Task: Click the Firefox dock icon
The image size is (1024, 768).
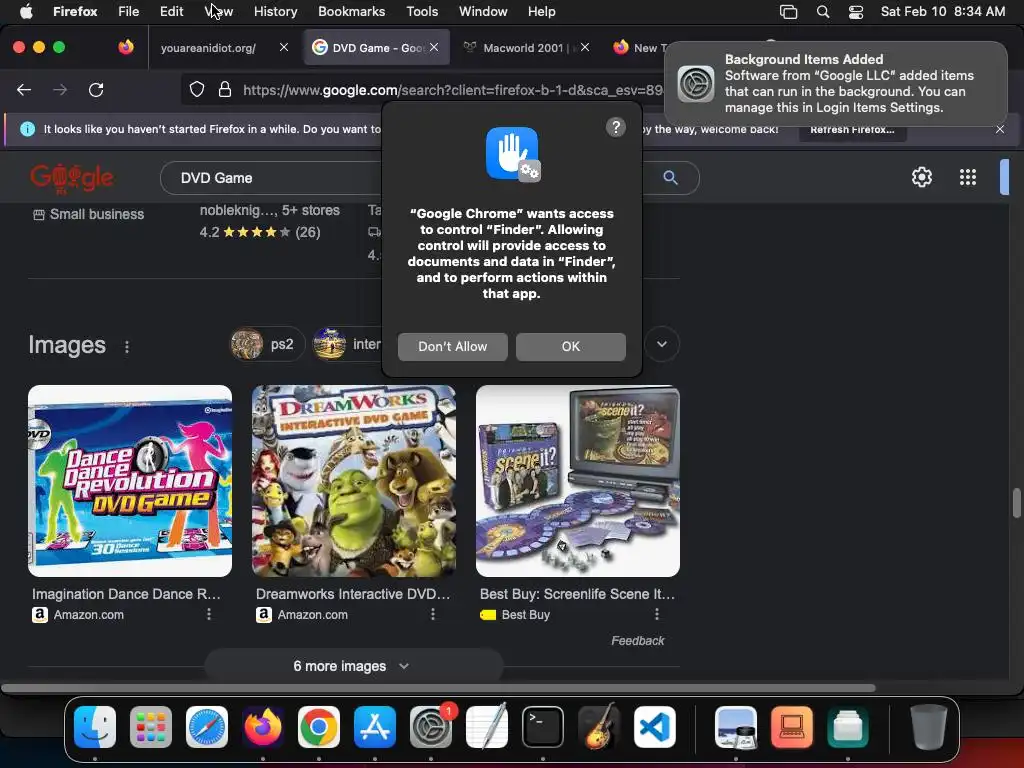Action: pos(263,727)
